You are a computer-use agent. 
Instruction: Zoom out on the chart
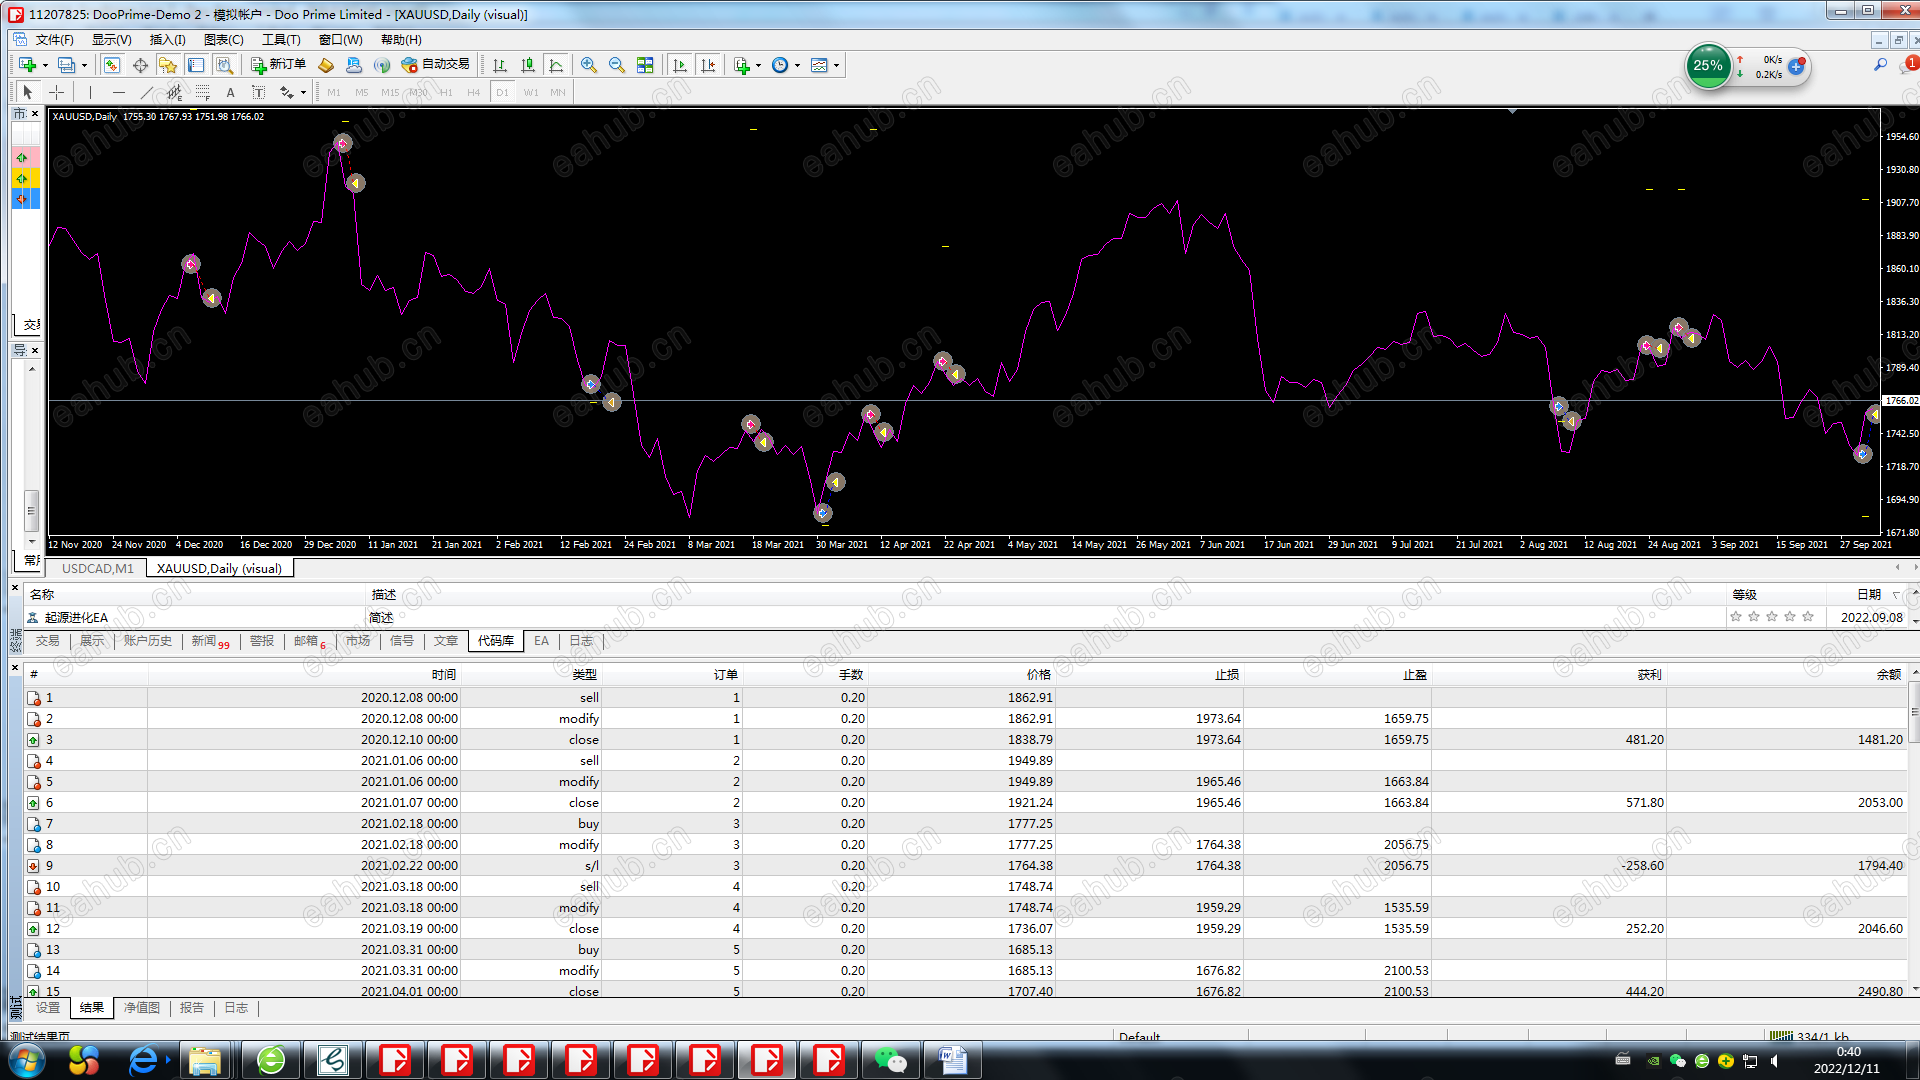617,65
